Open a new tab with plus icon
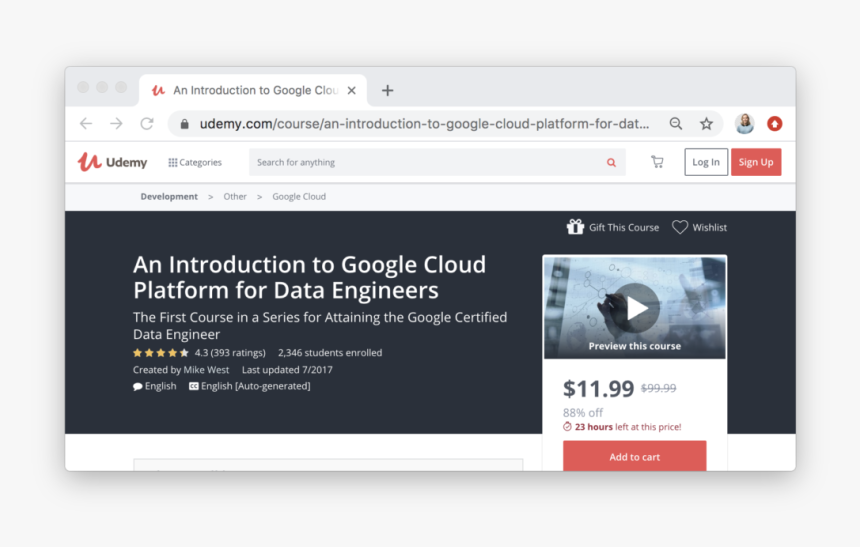 (x=388, y=91)
